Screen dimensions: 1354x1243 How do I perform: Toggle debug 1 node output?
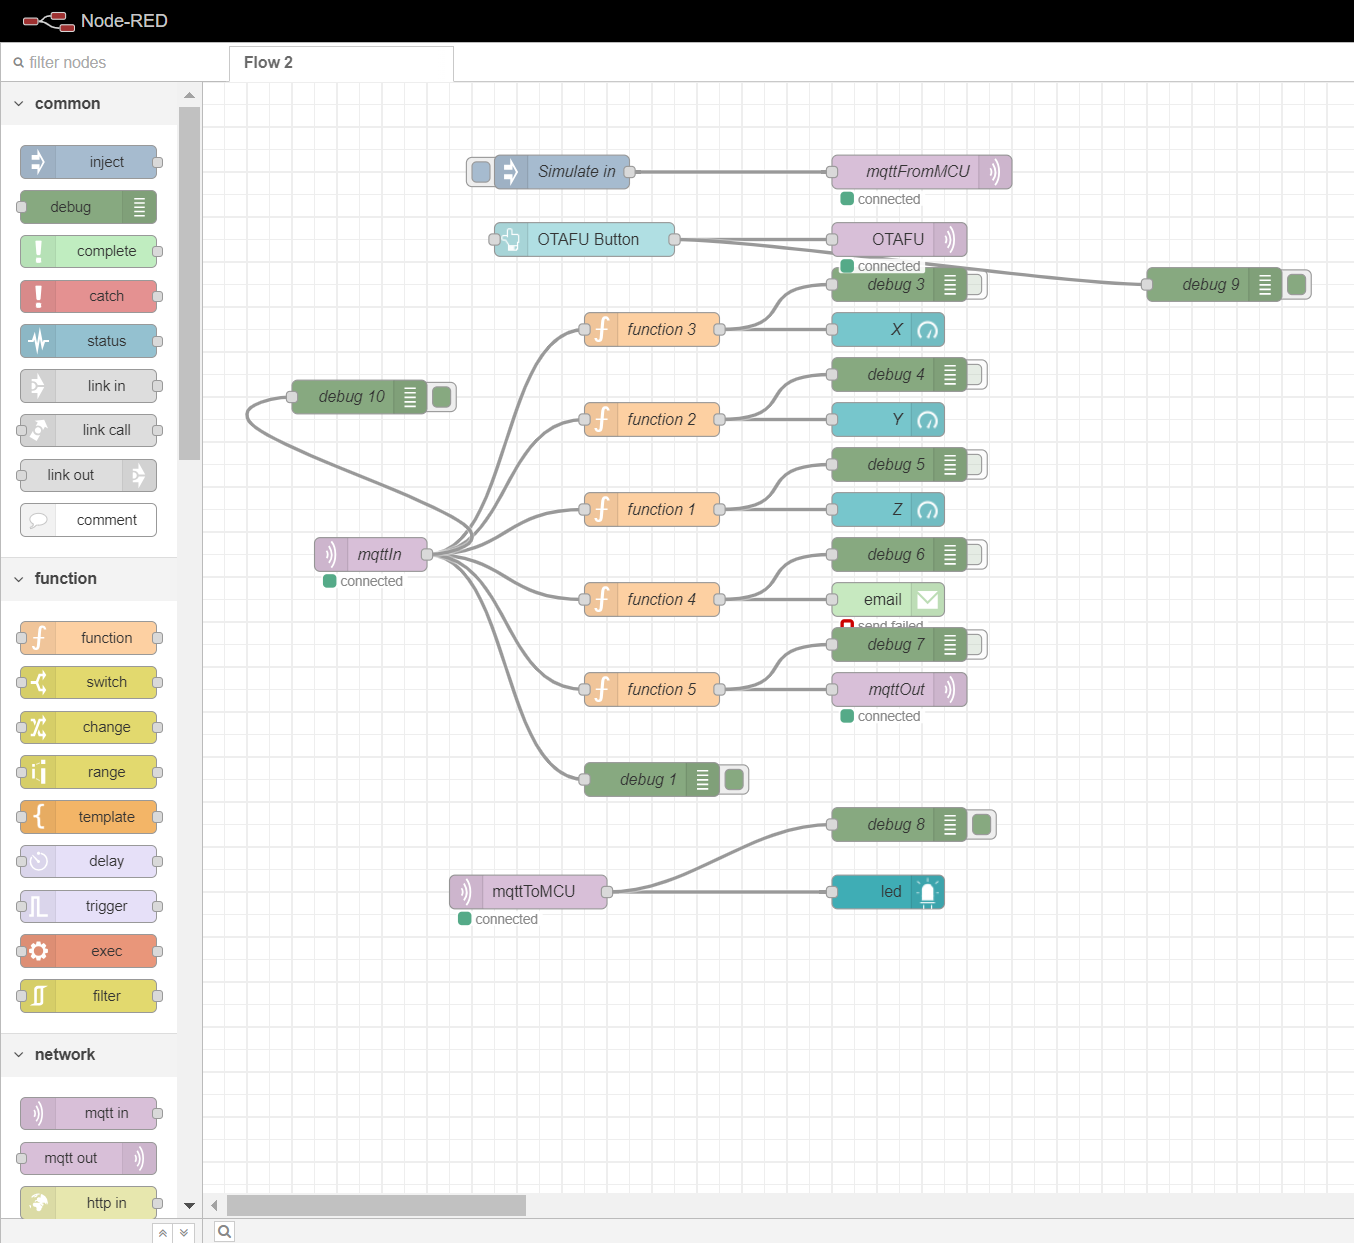[734, 780]
